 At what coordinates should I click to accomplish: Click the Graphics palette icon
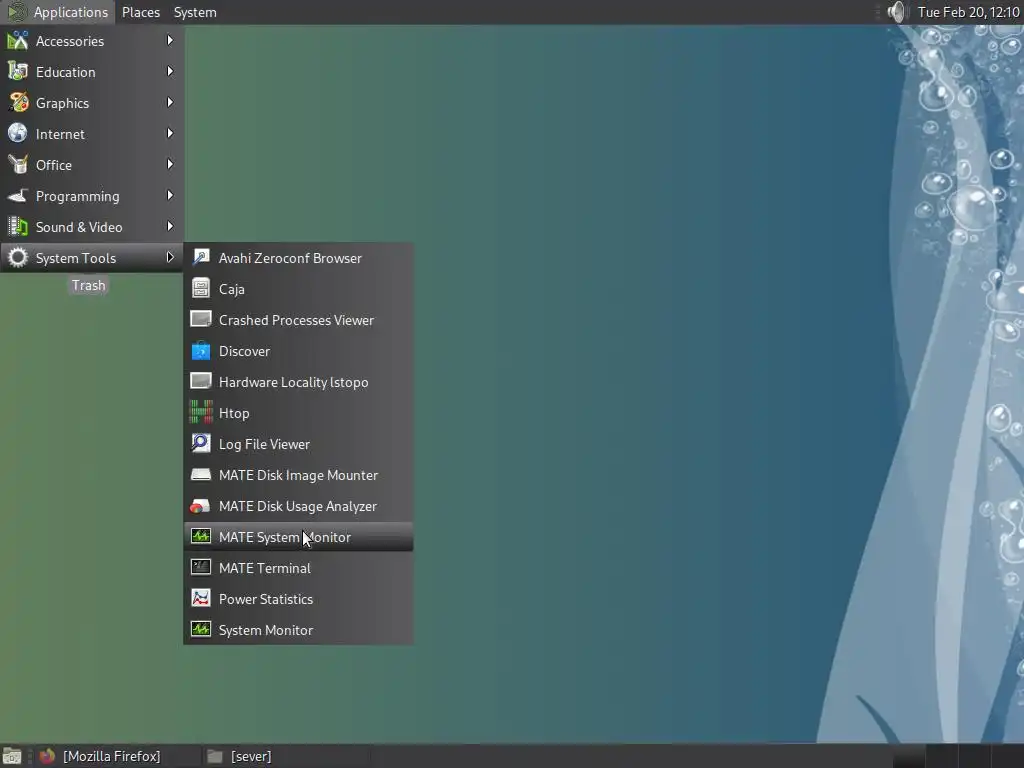(x=18, y=103)
